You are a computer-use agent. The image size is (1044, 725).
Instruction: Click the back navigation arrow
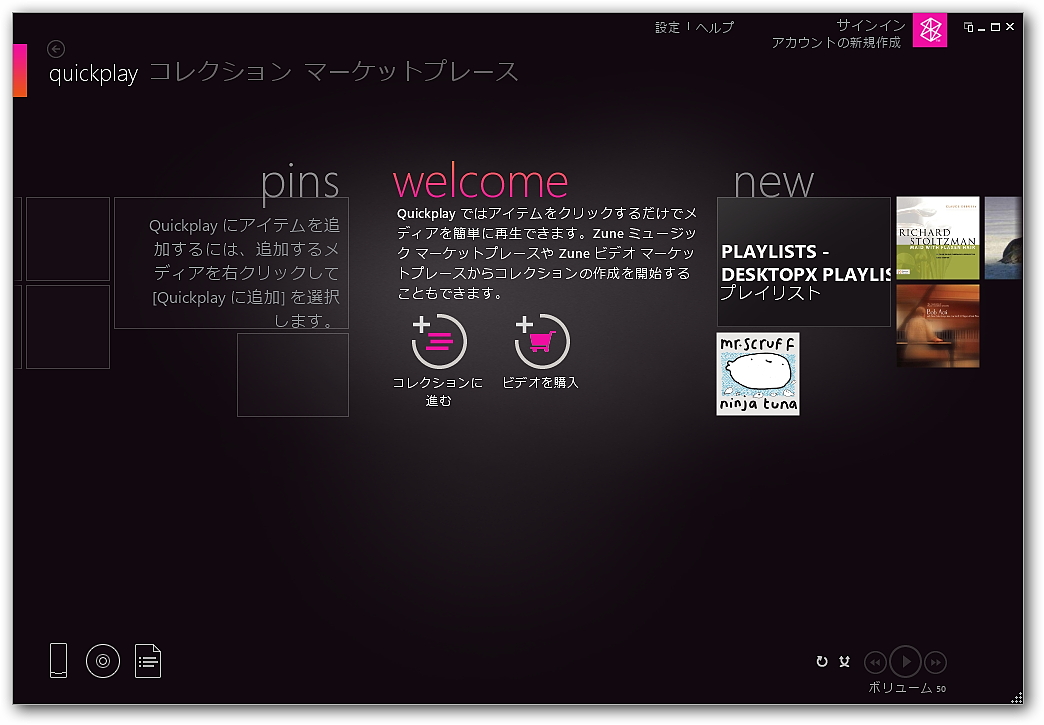(x=56, y=48)
